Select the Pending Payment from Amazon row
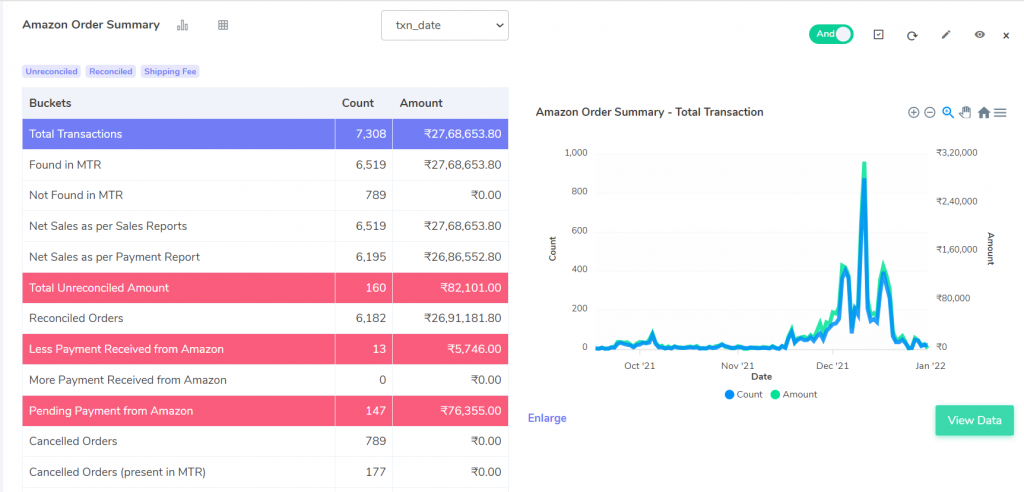 265,411
